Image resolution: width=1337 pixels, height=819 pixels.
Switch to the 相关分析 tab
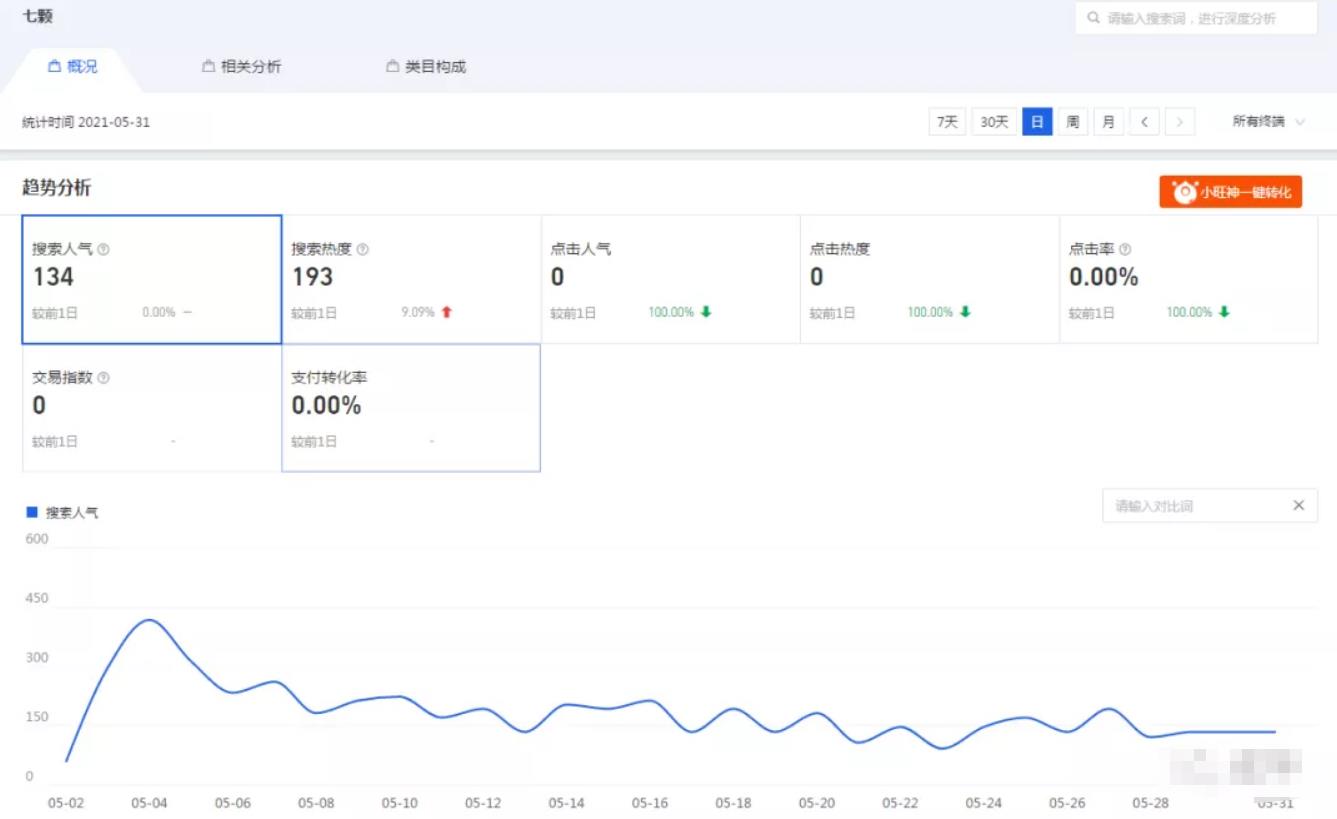(241, 67)
